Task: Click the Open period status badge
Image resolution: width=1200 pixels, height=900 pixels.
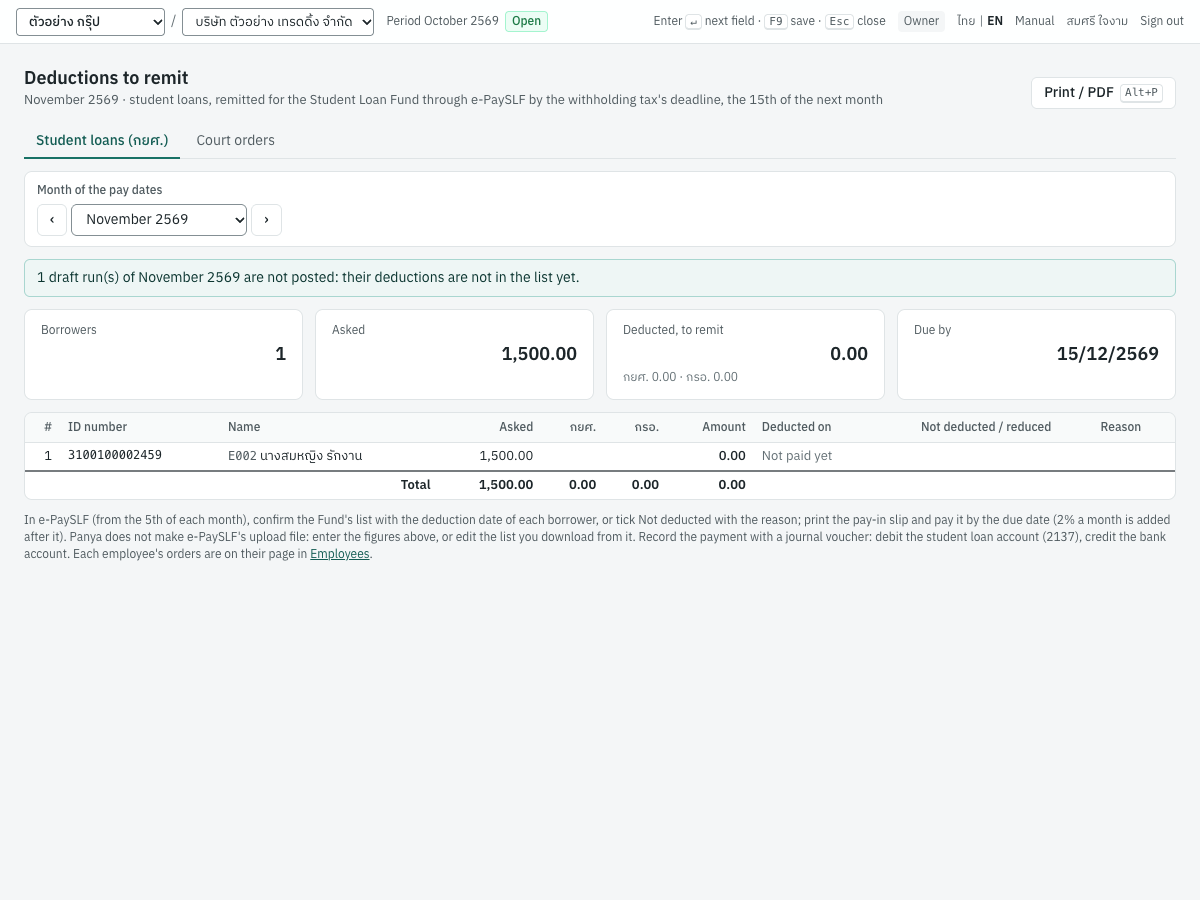Action: pyautogui.click(x=526, y=21)
